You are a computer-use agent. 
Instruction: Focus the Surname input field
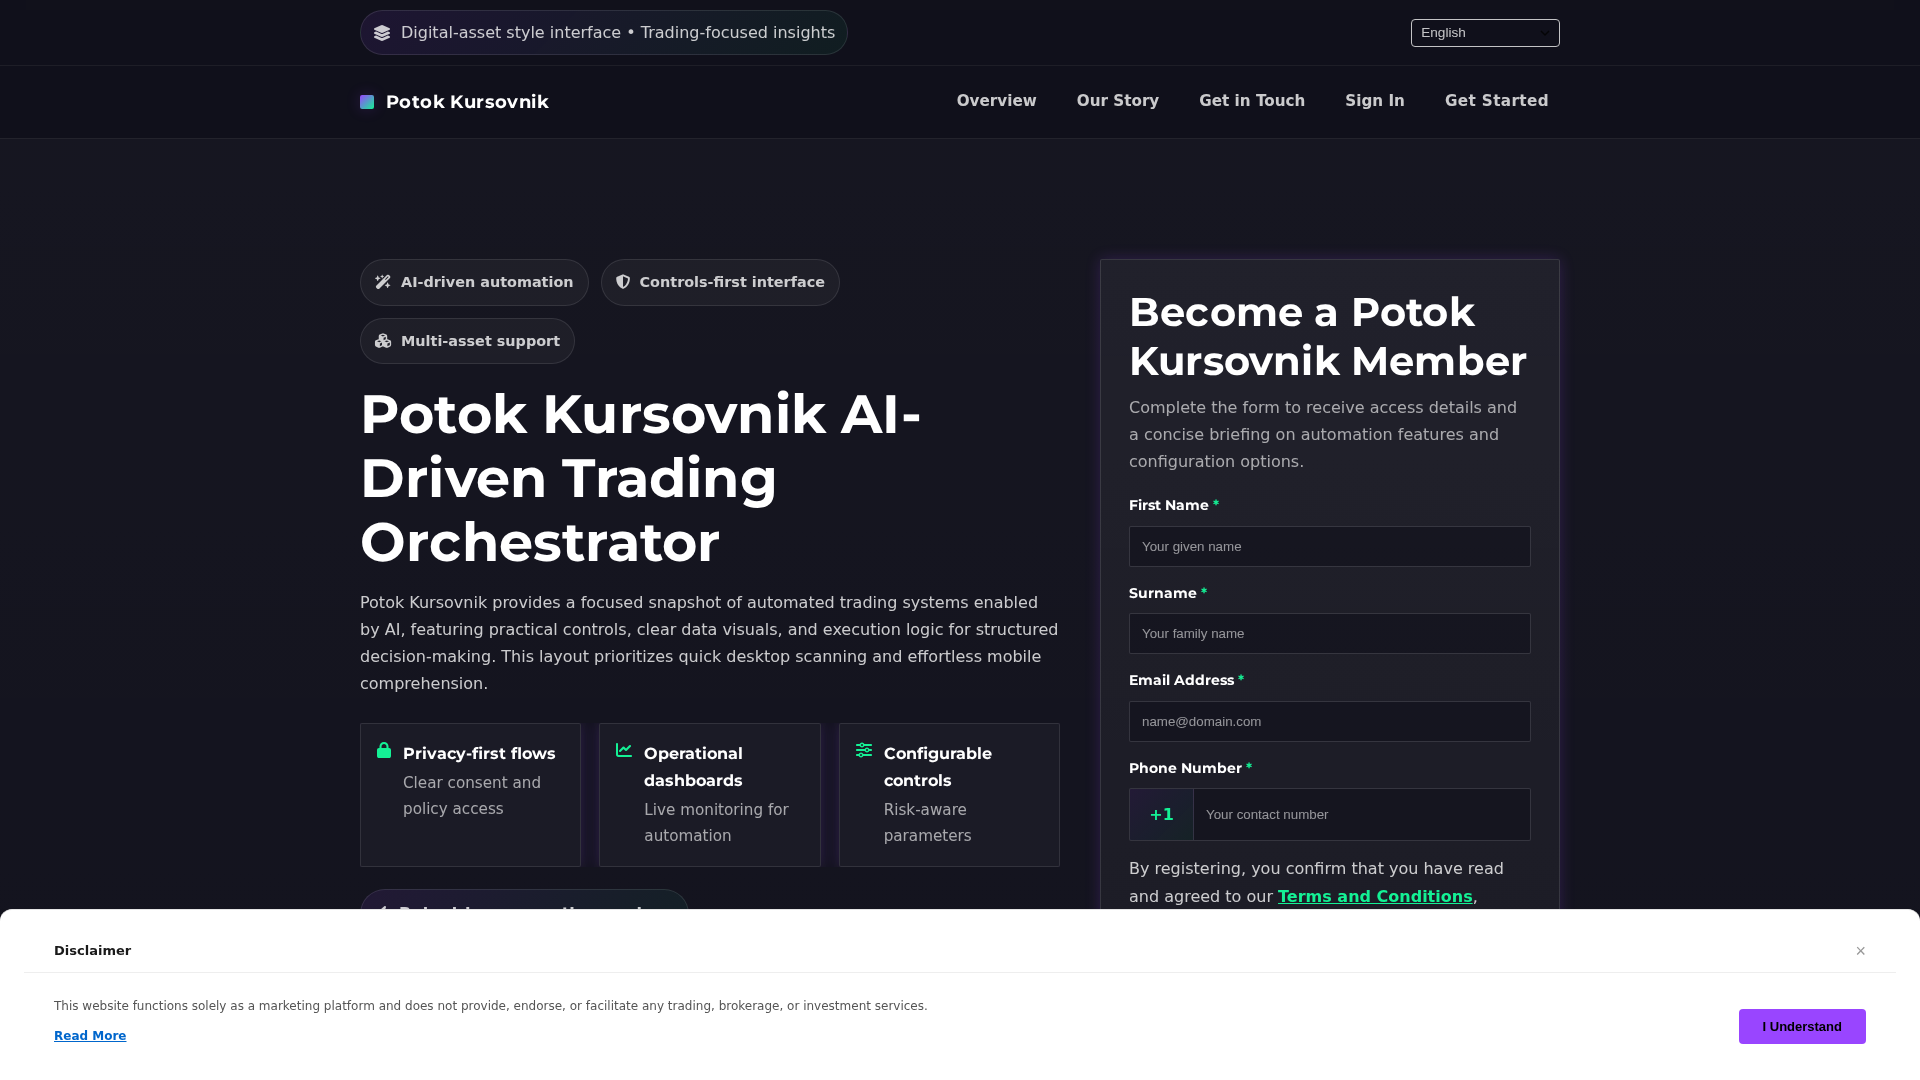(x=1329, y=633)
